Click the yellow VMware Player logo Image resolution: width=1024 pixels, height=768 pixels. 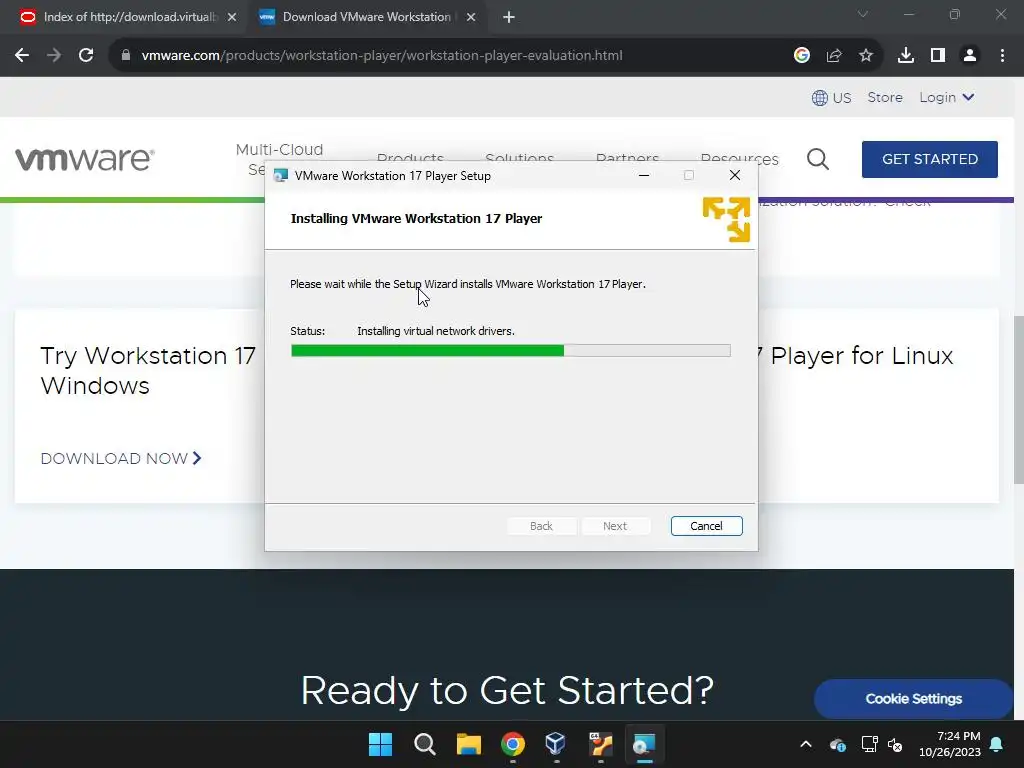pyautogui.click(x=726, y=219)
